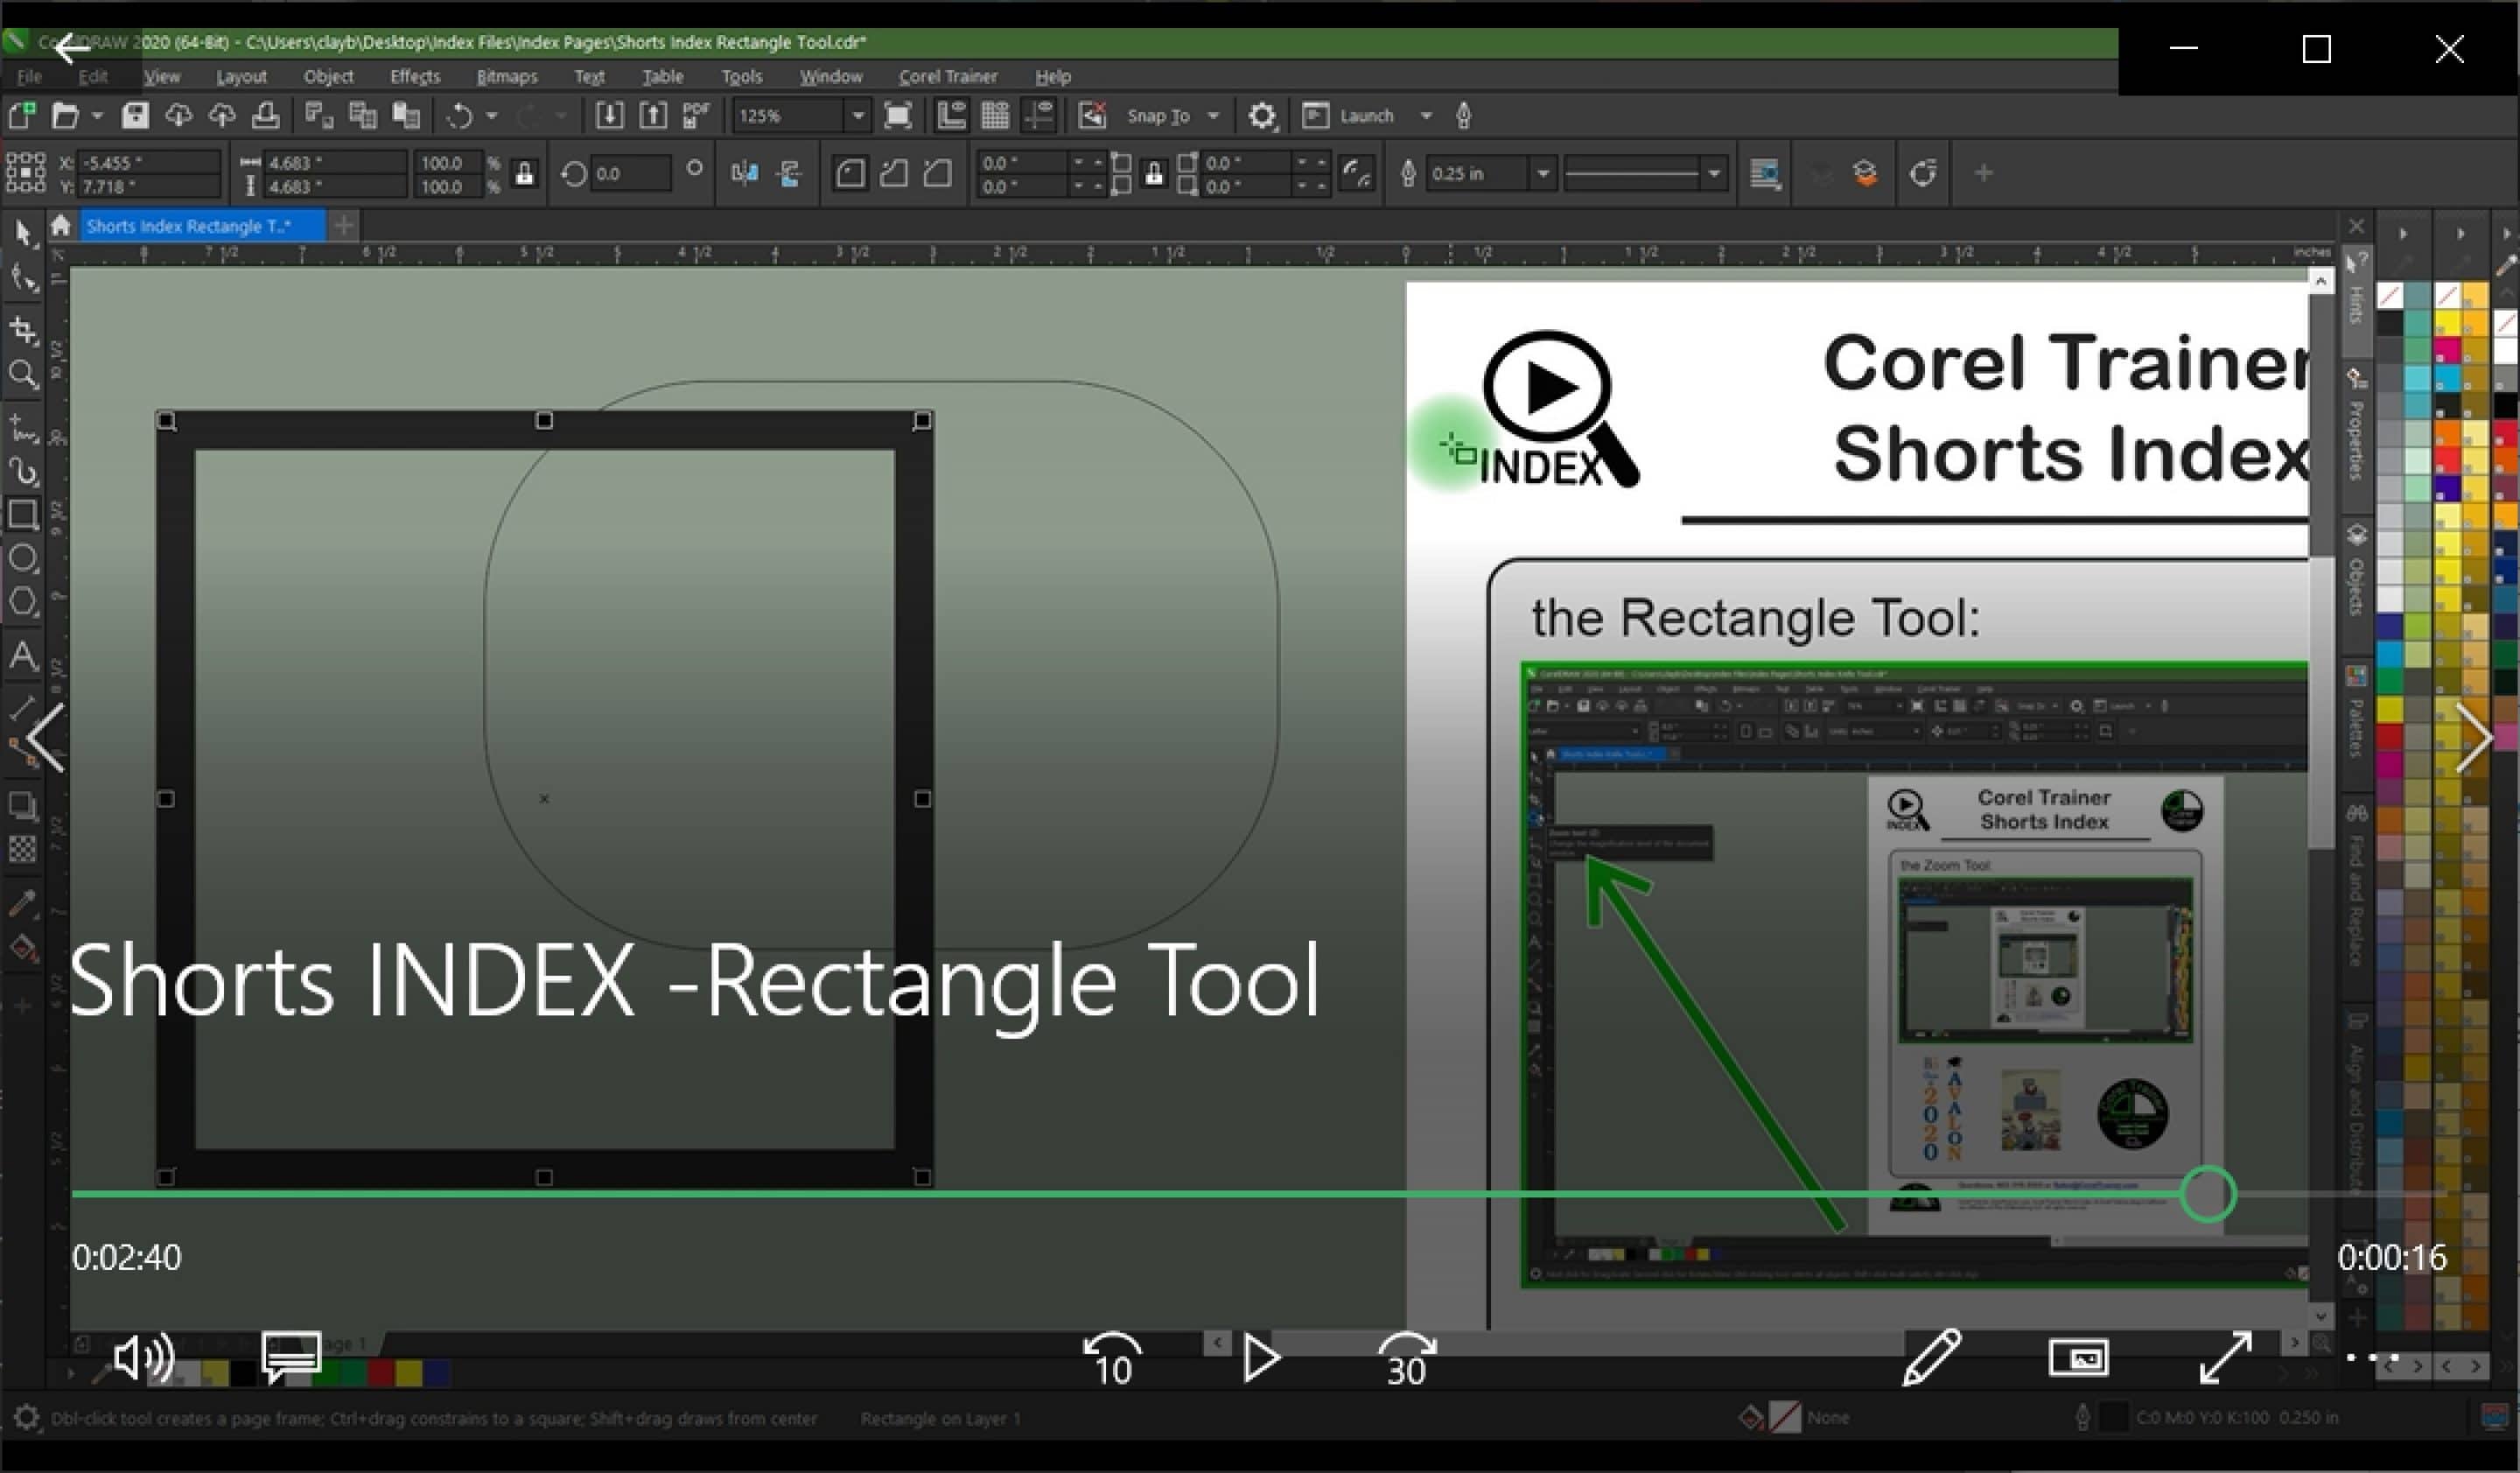Open the Effects menu

click(414, 76)
